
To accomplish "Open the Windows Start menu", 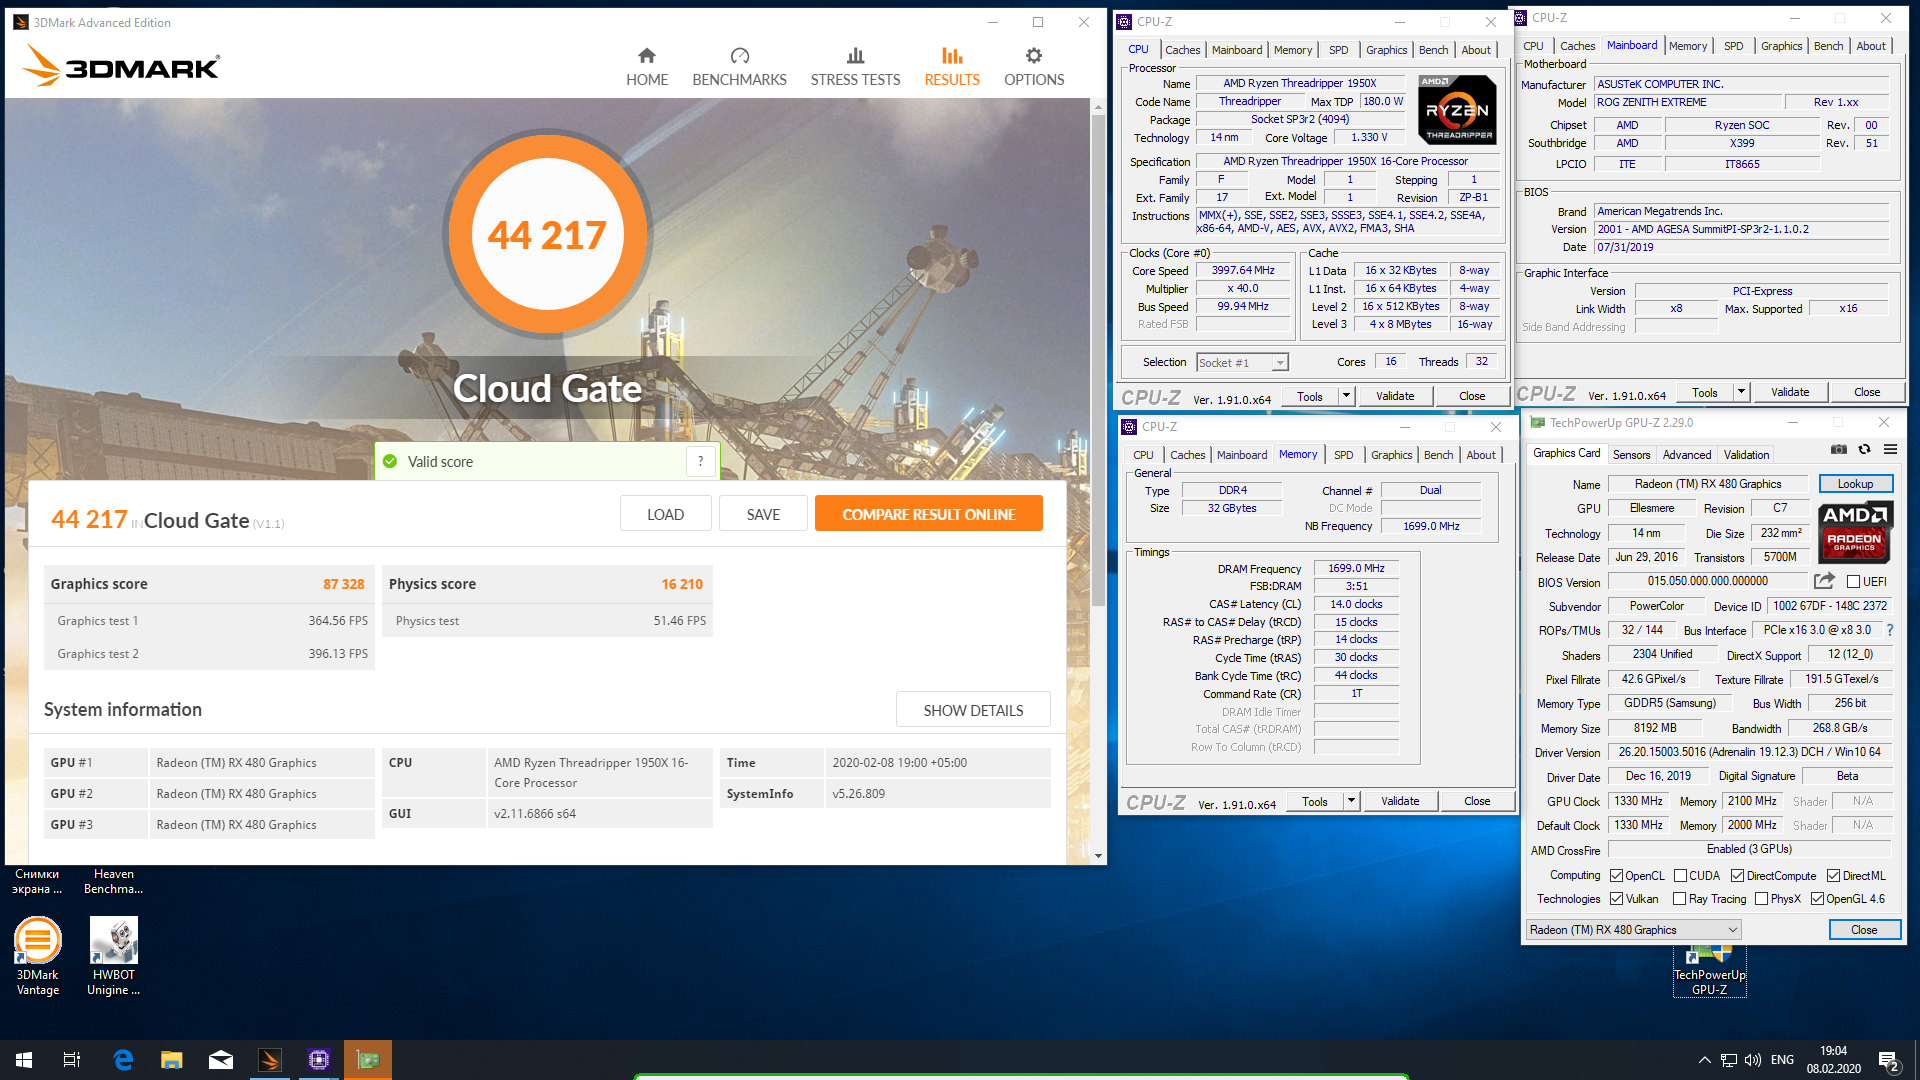I will (x=24, y=1060).
